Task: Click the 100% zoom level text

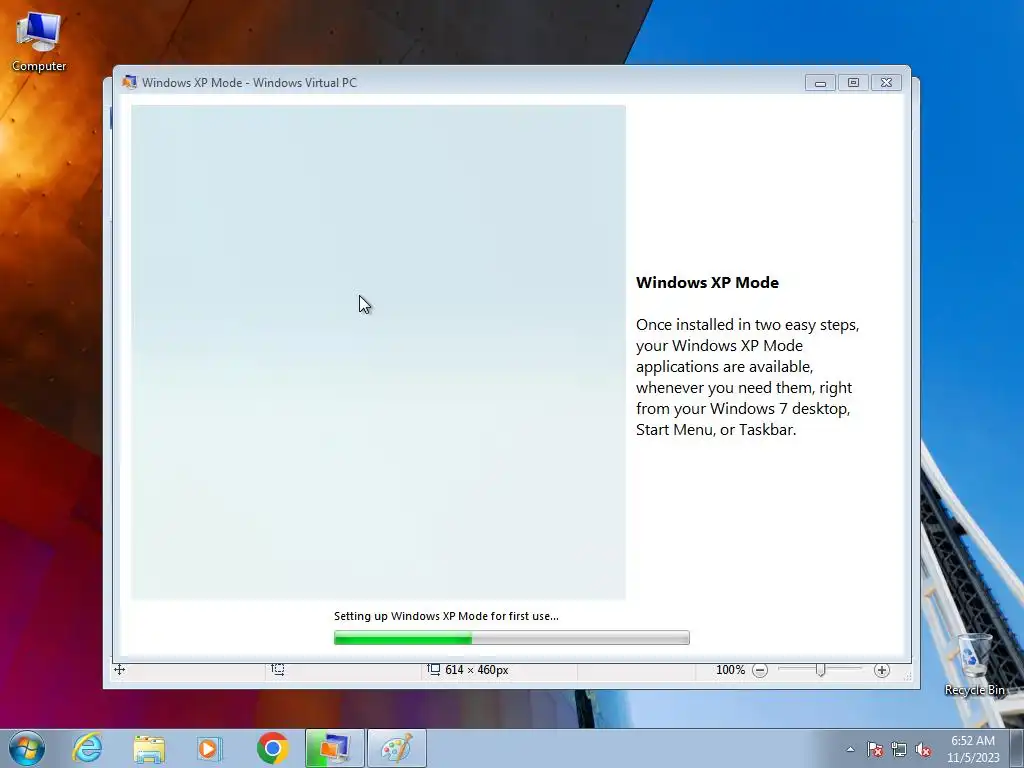Action: 730,670
